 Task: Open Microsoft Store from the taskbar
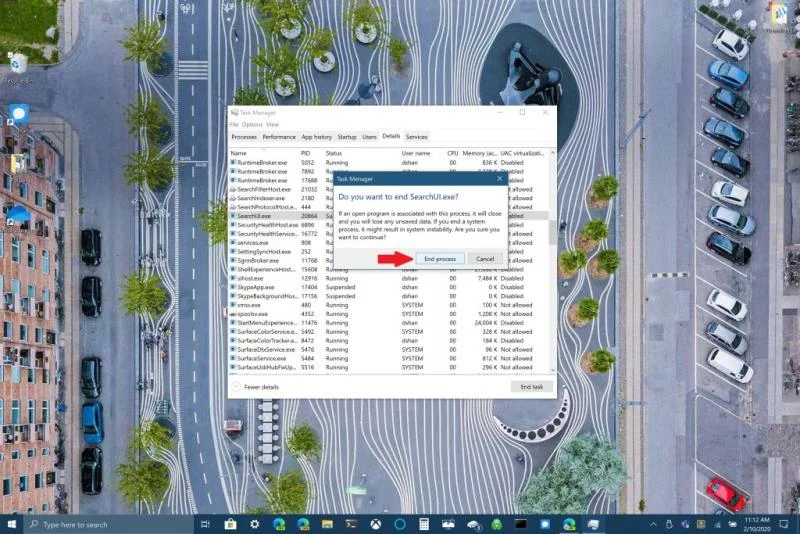(230, 524)
